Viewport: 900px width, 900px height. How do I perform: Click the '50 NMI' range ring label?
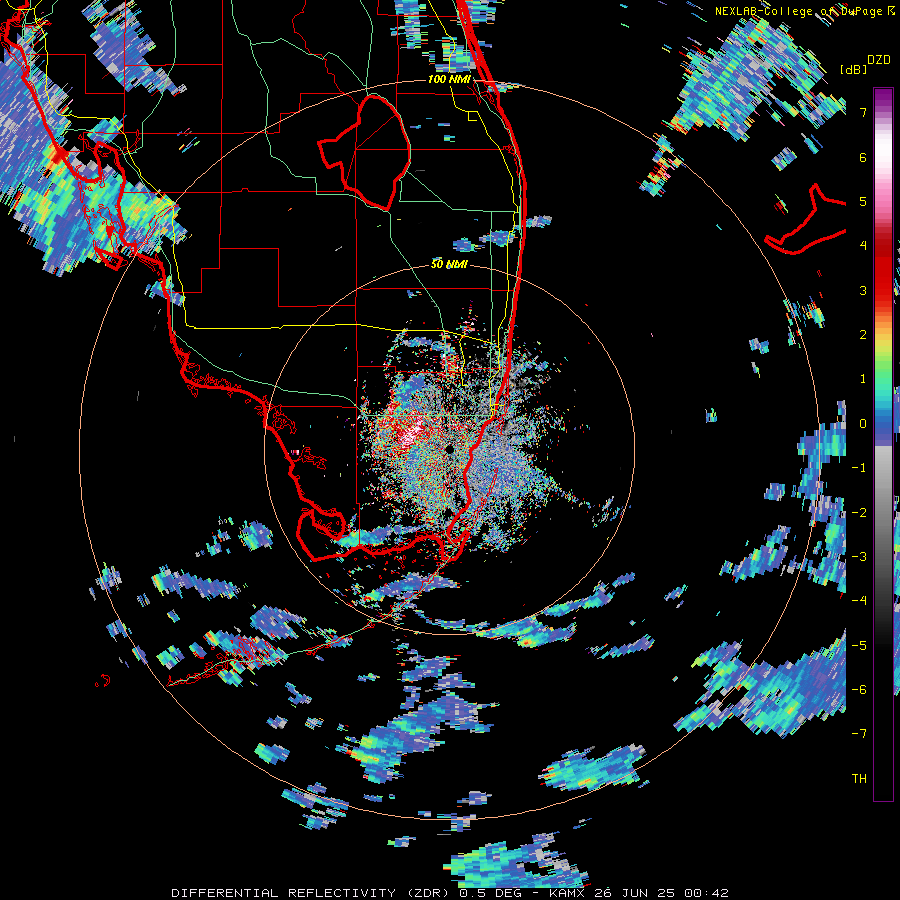449,264
